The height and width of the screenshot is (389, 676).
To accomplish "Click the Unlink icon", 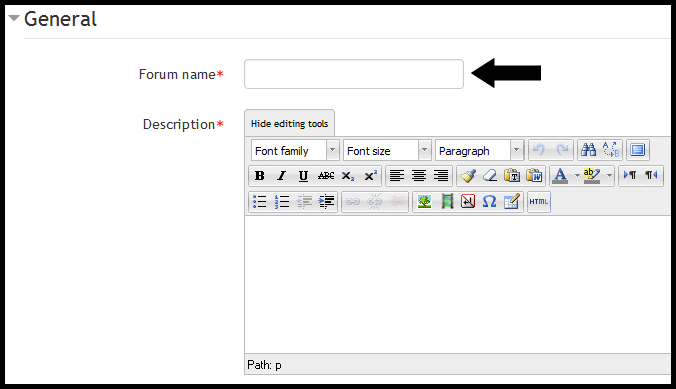I will pyautogui.click(x=375, y=201).
